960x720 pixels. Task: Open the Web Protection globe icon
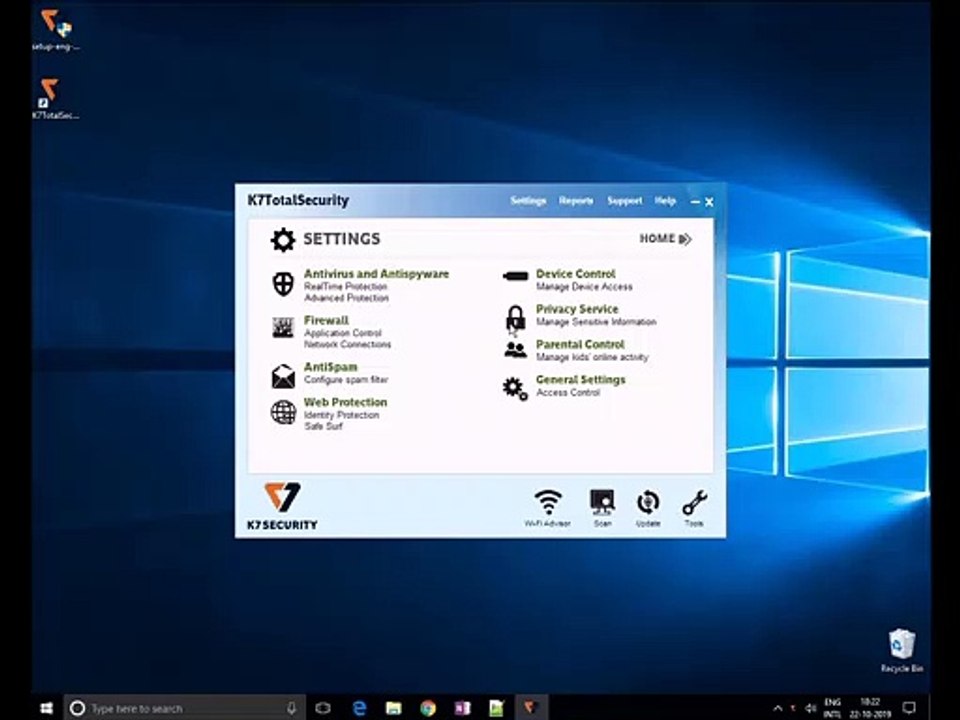pos(283,412)
